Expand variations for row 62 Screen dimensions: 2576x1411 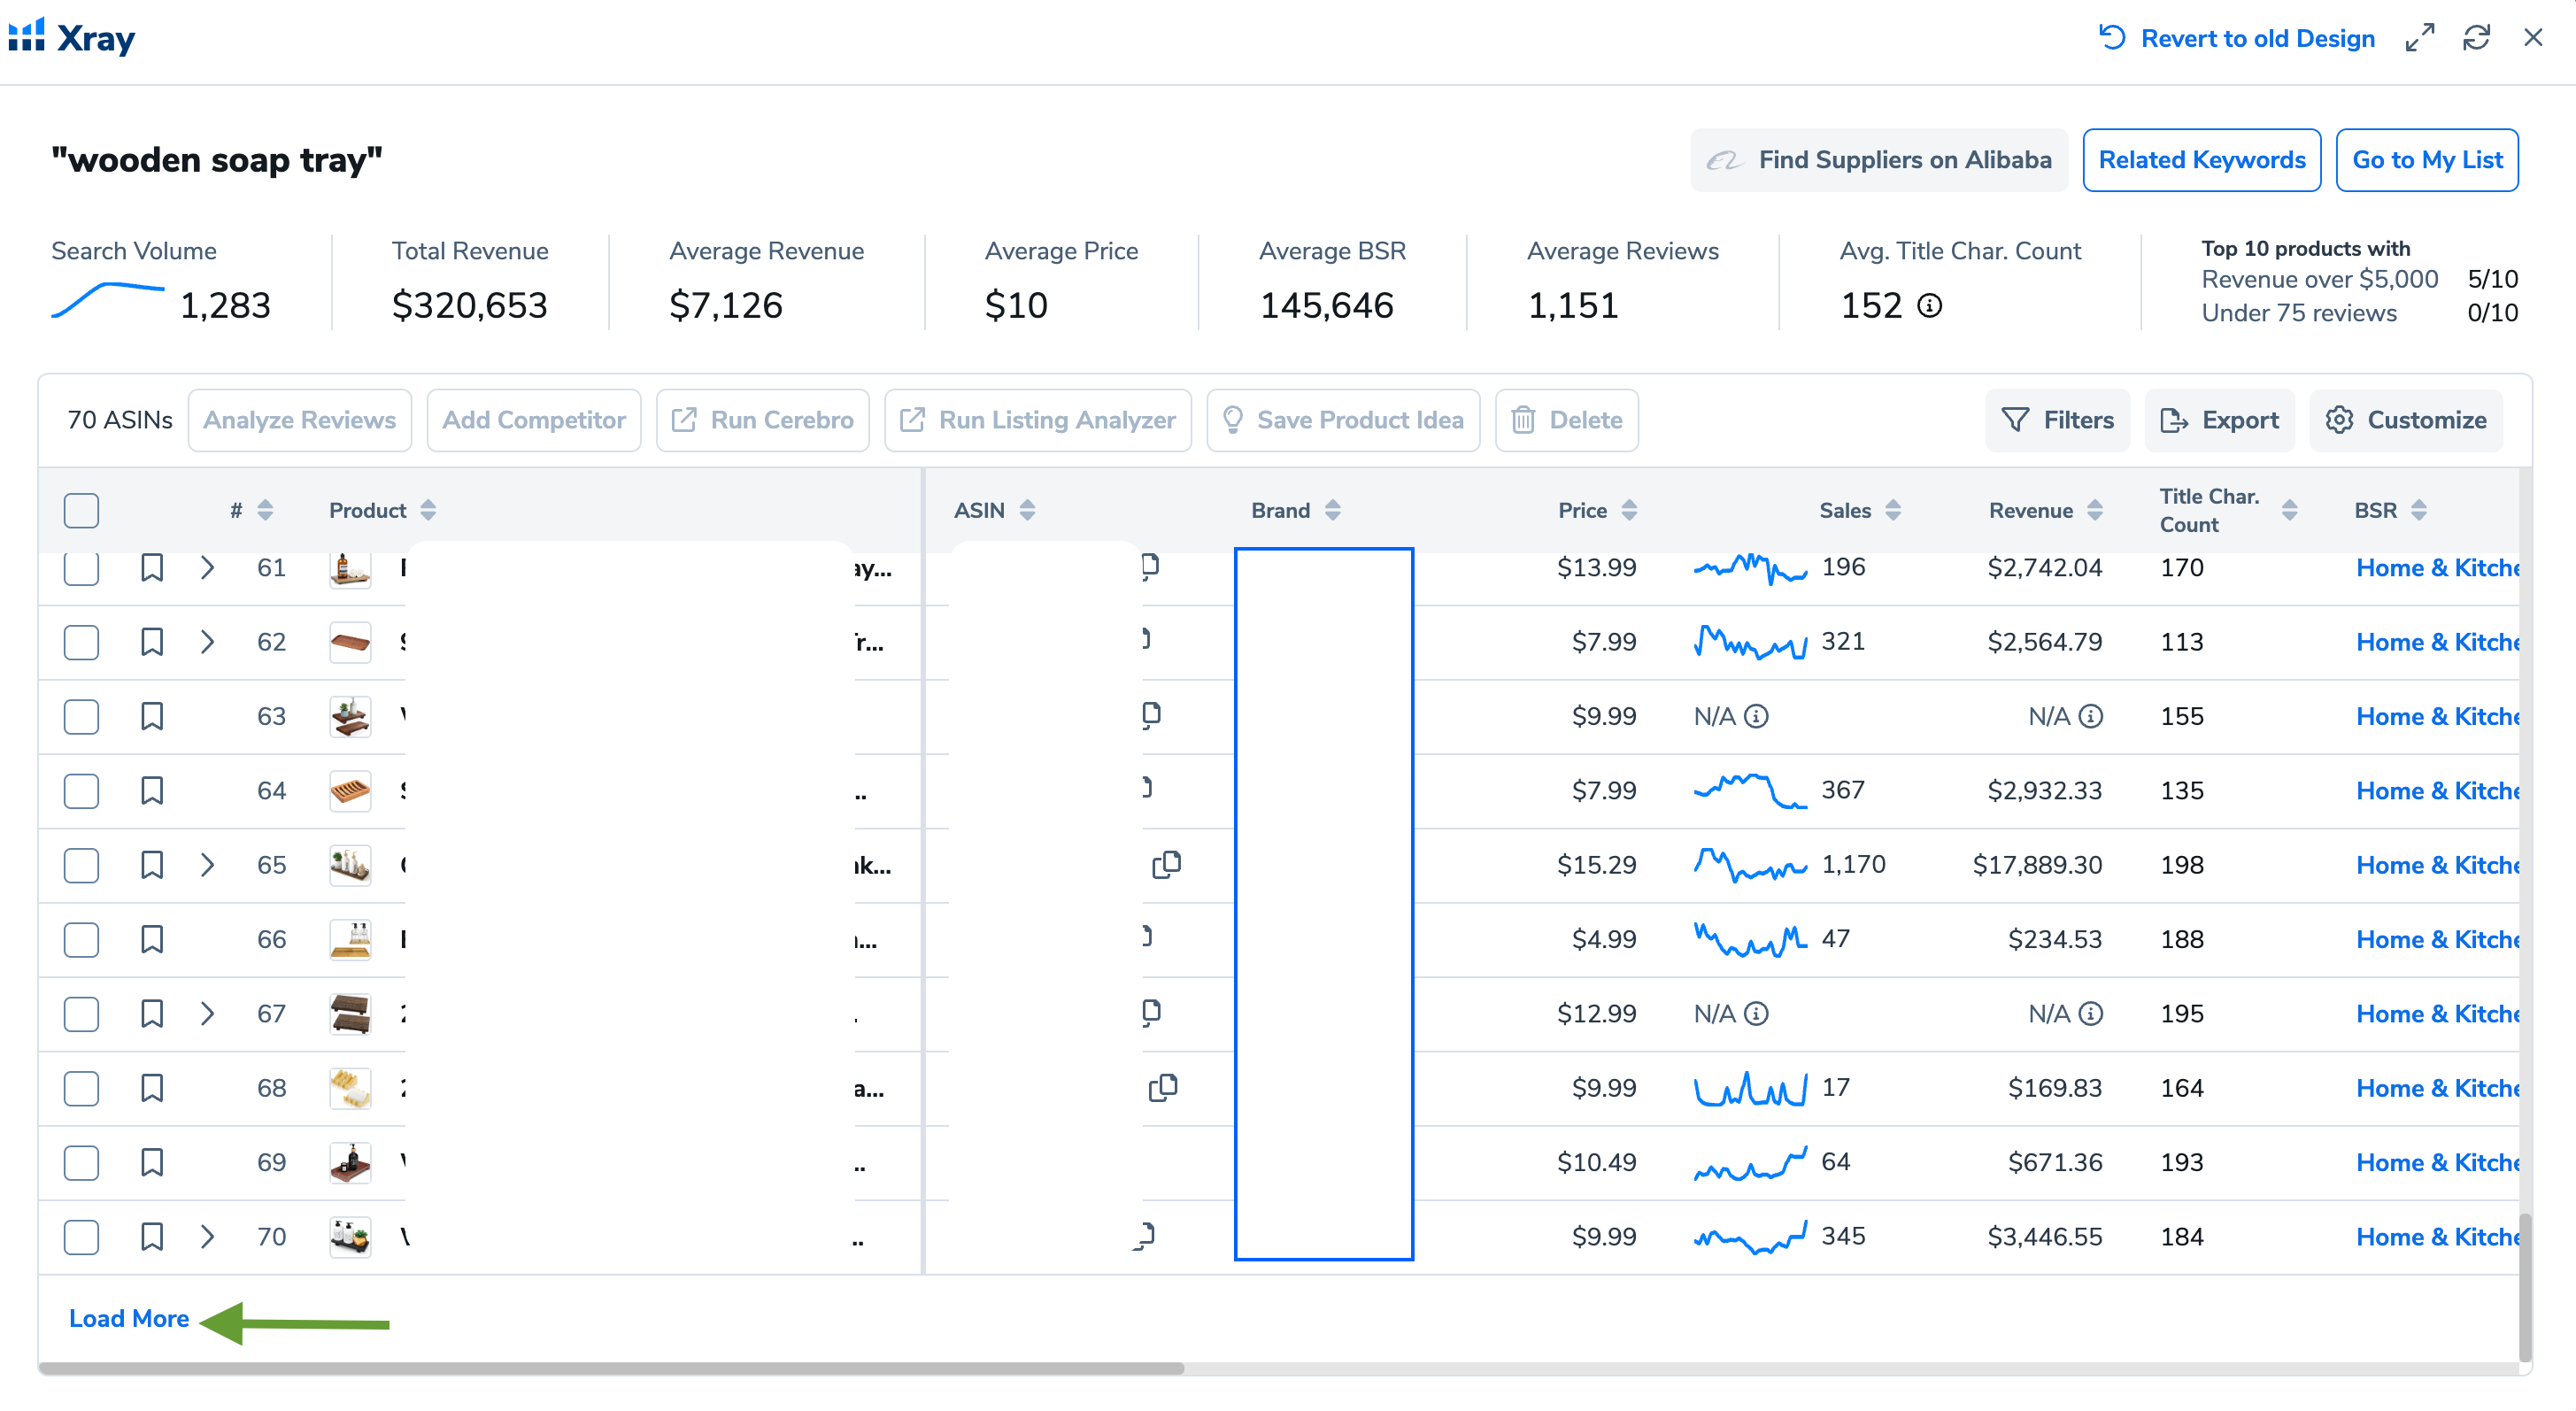pos(207,642)
